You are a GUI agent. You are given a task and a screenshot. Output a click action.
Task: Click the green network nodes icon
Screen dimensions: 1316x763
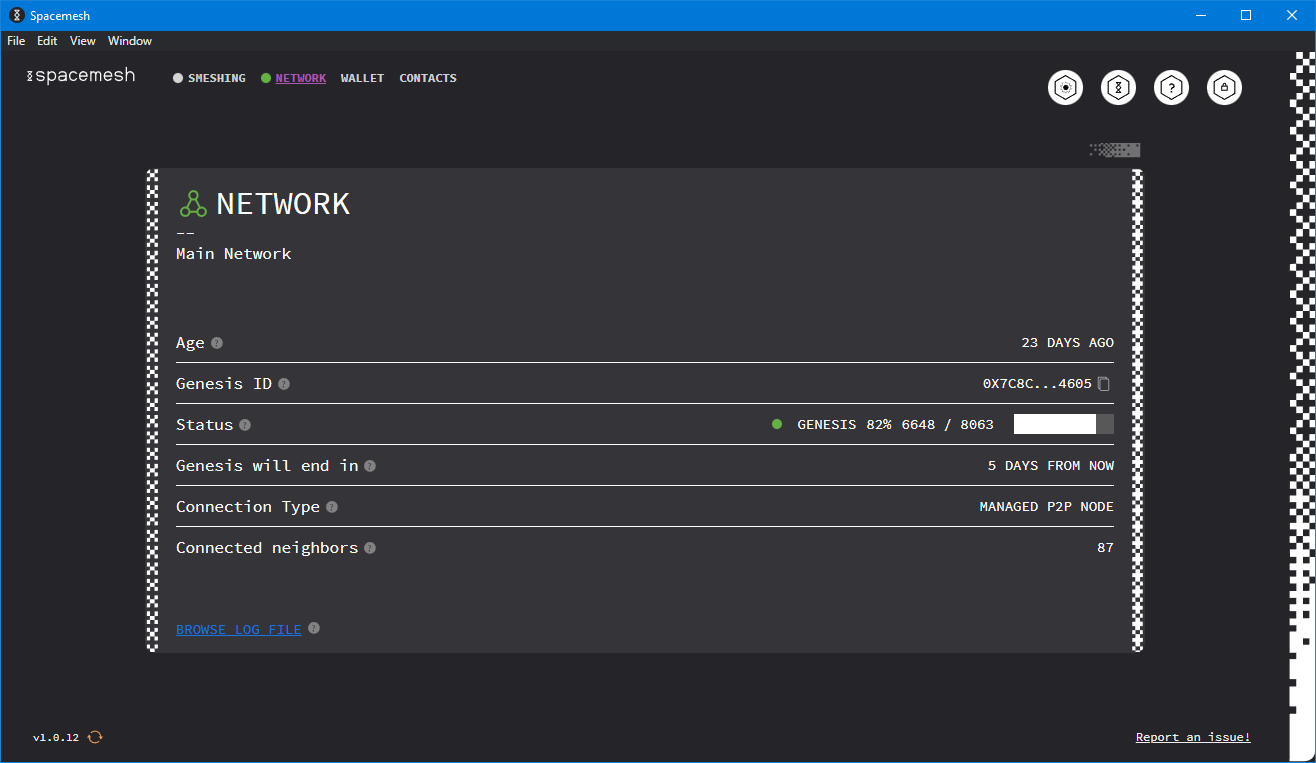coord(193,204)
